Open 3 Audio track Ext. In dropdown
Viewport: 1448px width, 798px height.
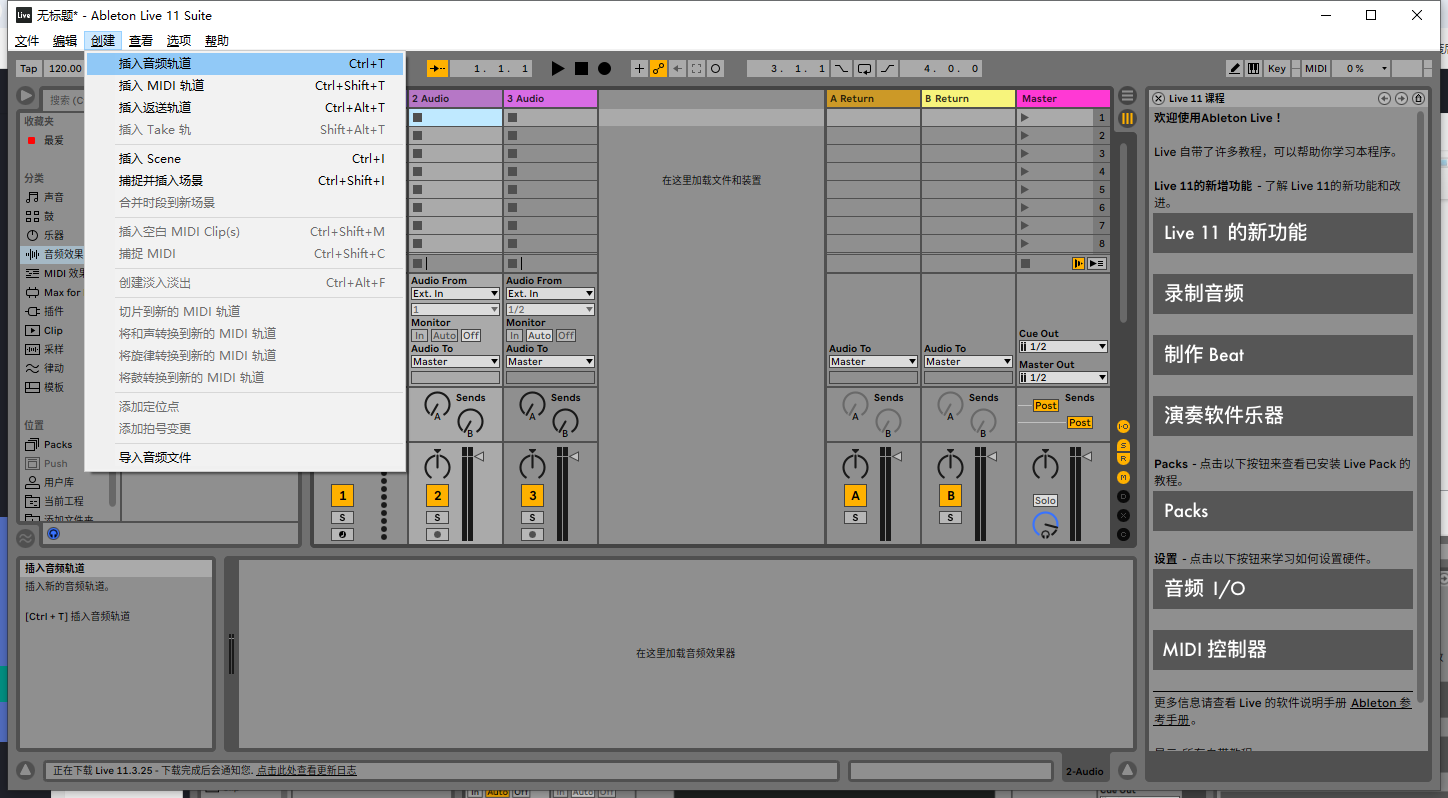tap(550, 294)
